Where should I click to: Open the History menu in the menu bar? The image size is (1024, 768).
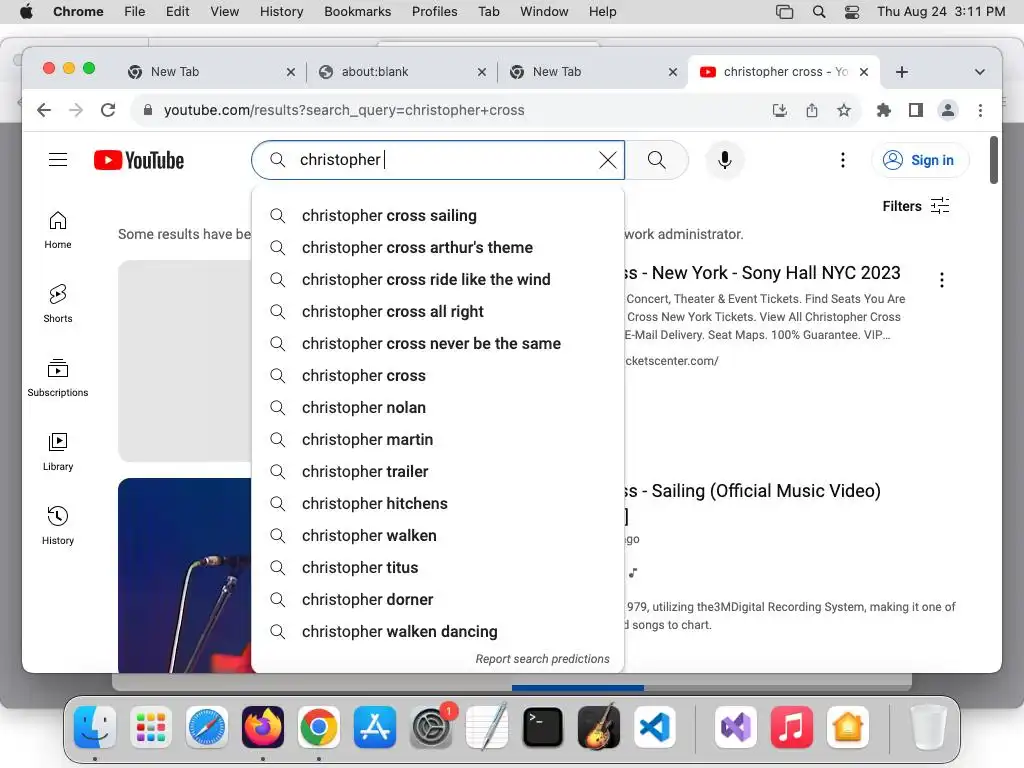[x=281, y=12]
